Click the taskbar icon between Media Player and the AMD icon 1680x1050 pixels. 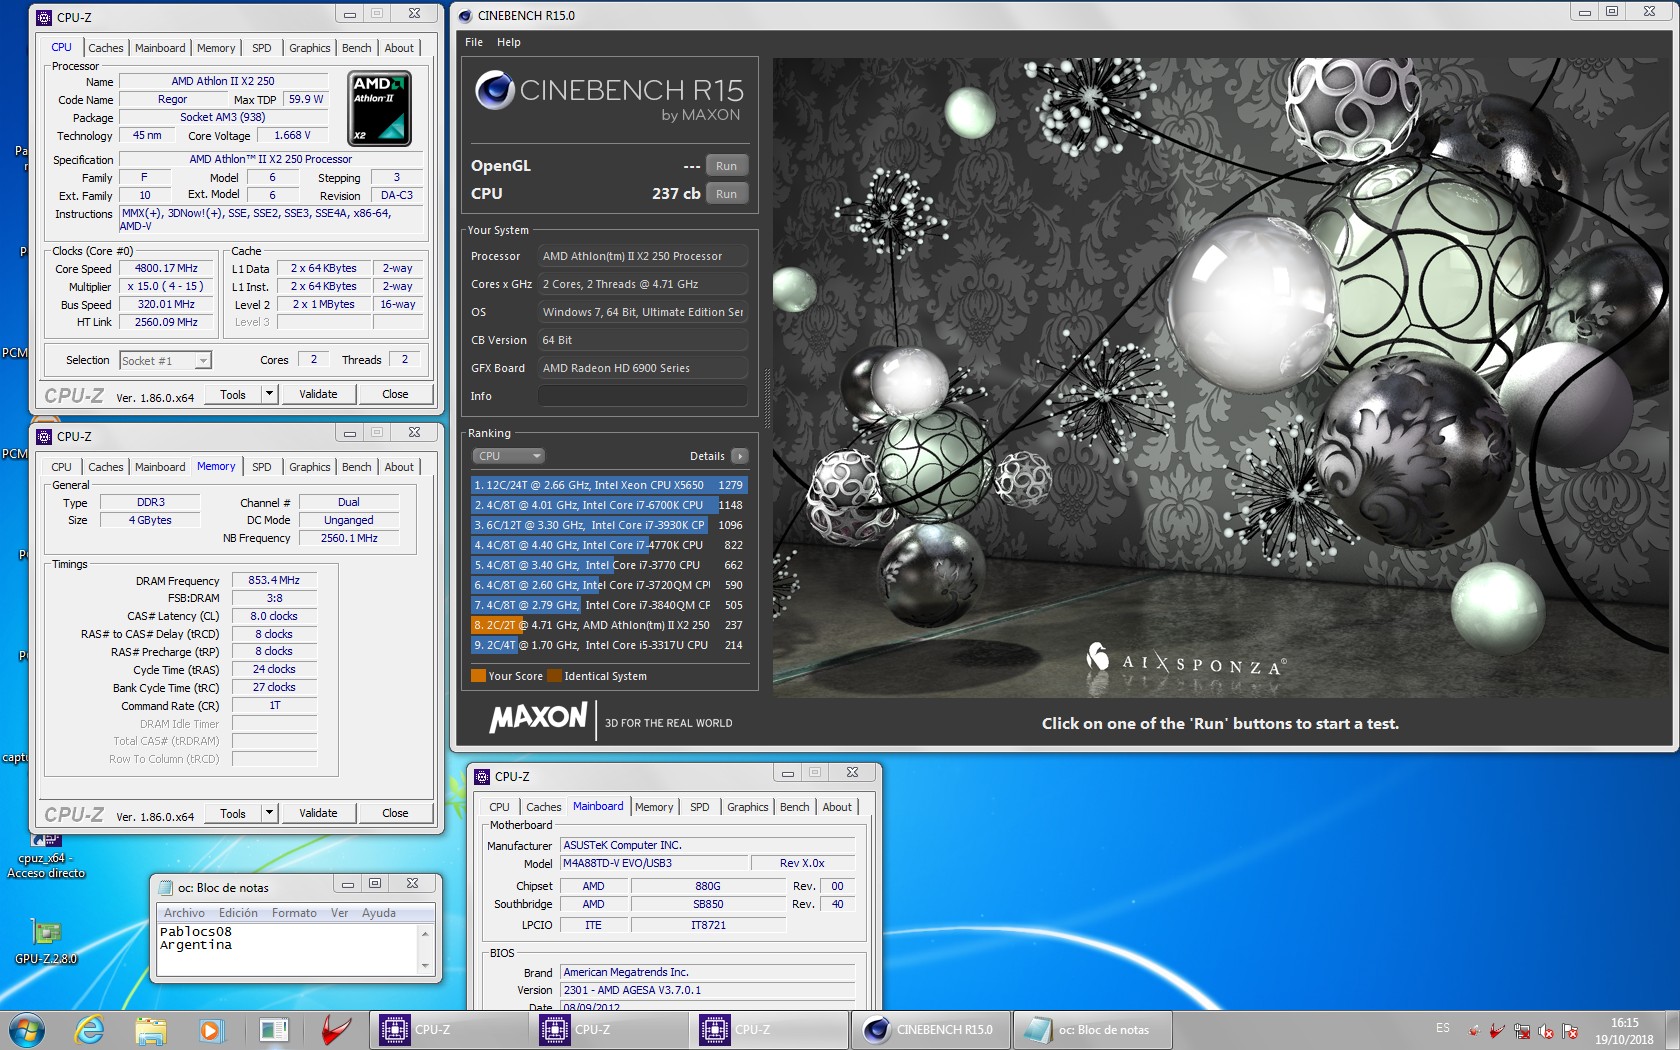tap(273, 1029)
